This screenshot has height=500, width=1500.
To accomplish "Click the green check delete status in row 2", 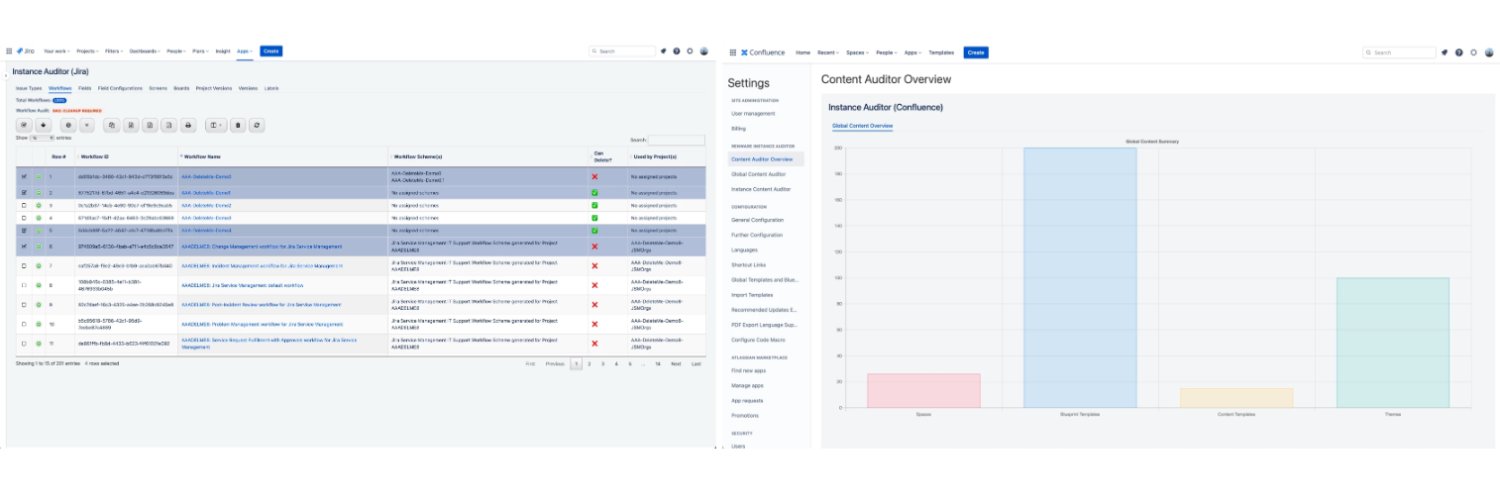I will tap(595, 192).
